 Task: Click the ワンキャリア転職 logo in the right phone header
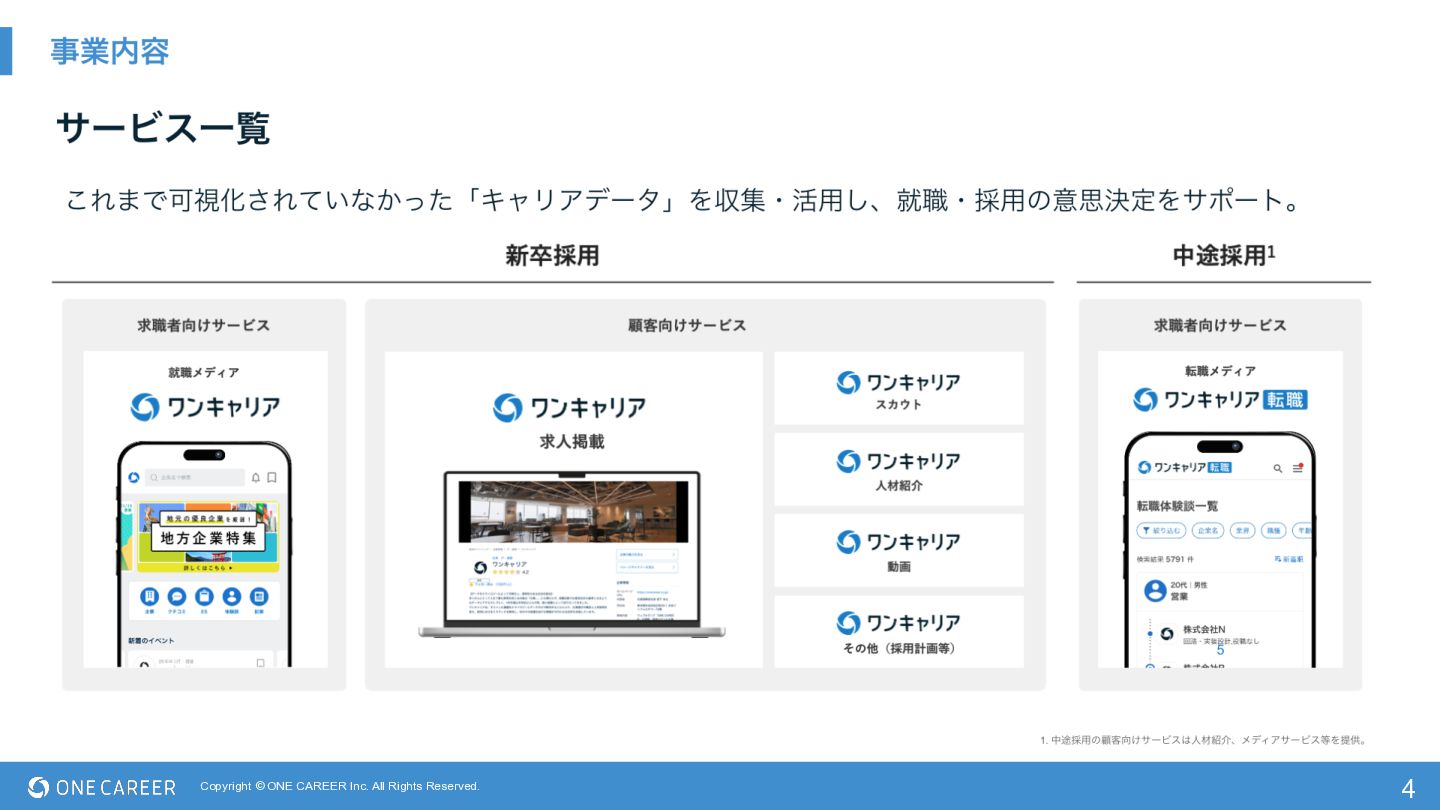(1185, 467)
